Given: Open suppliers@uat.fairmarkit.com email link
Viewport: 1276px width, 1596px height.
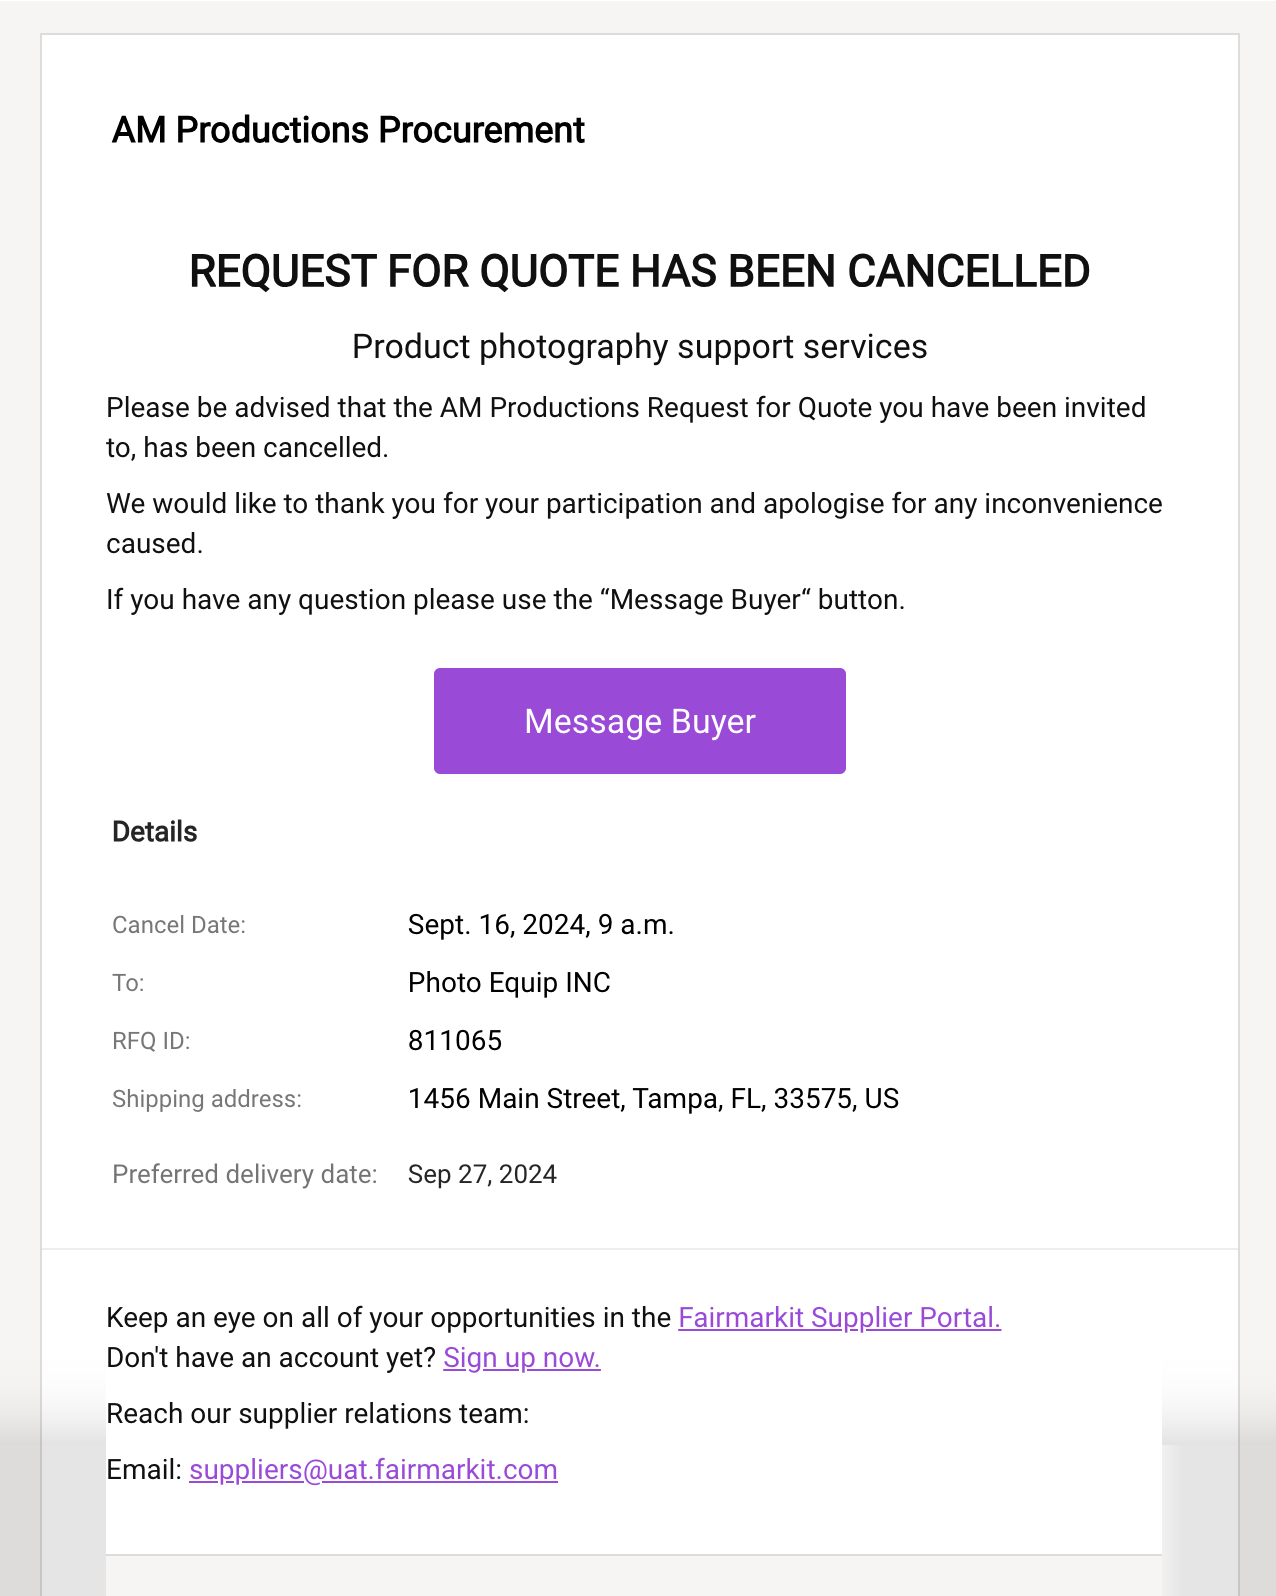Looking at the screenshot, I should [x=373, y=1469].
